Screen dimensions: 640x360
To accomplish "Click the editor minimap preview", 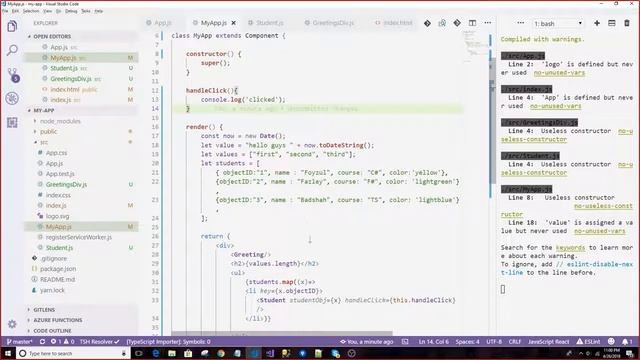I will click(x=475, y=46).
